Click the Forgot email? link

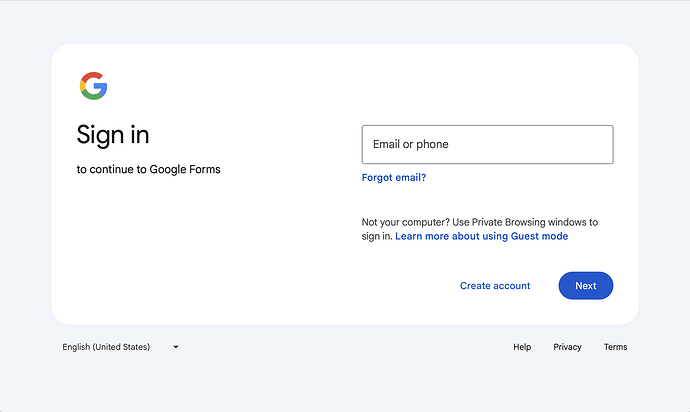394,178
